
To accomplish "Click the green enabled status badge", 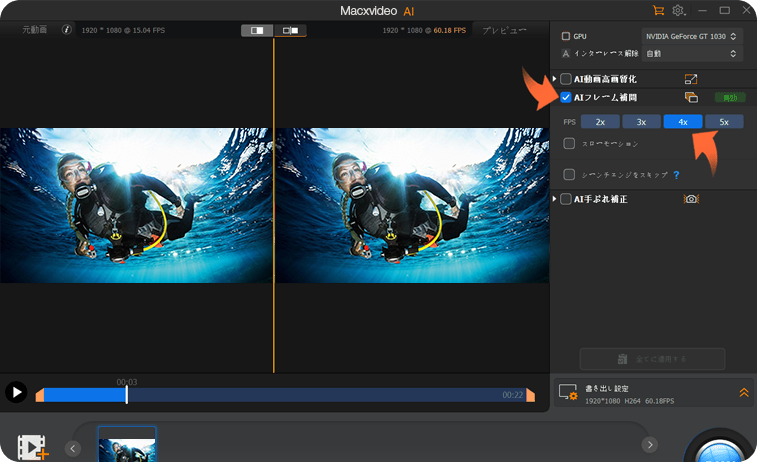I will pos(730,98).
